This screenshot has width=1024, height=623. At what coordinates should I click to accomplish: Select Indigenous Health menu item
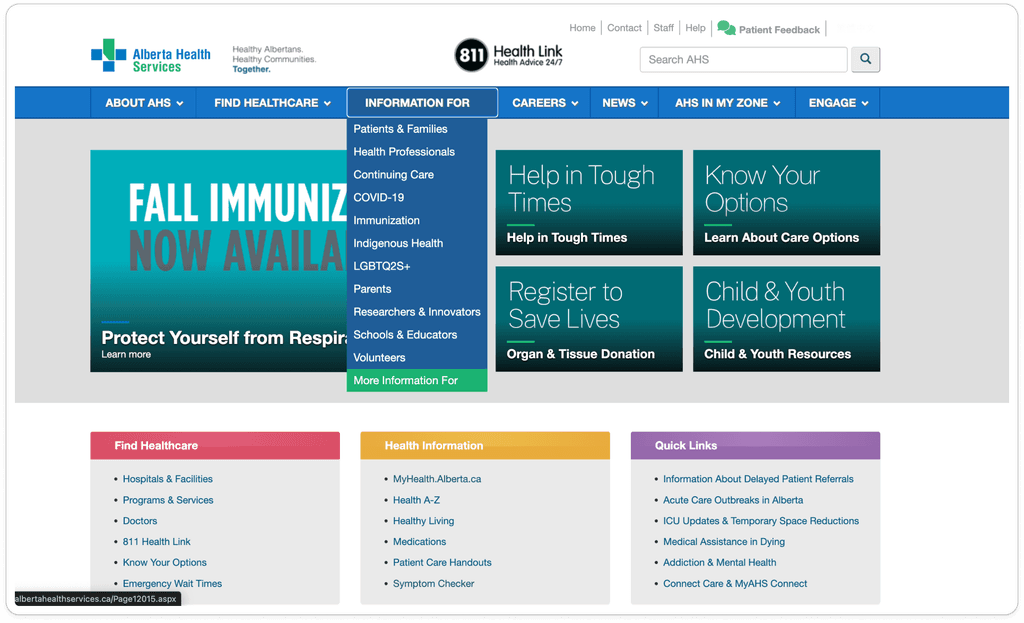click(x=417, y=244)
